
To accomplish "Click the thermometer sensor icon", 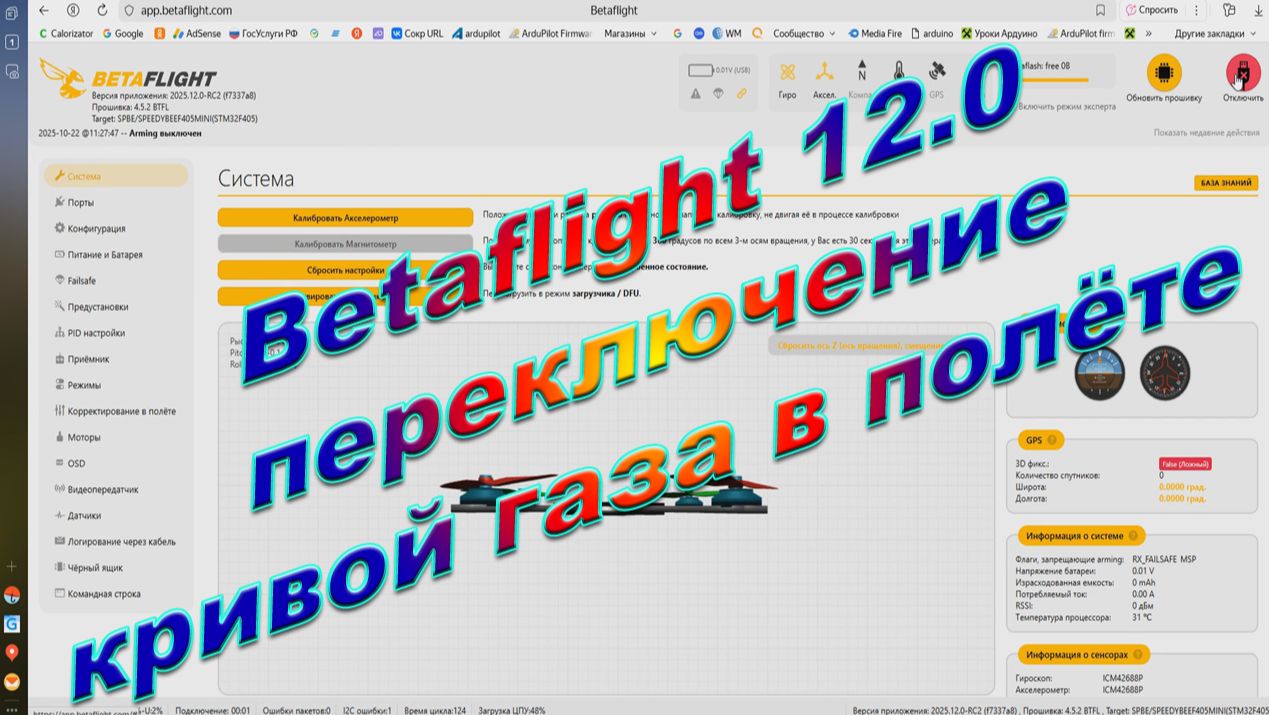I will click(899, 72).
